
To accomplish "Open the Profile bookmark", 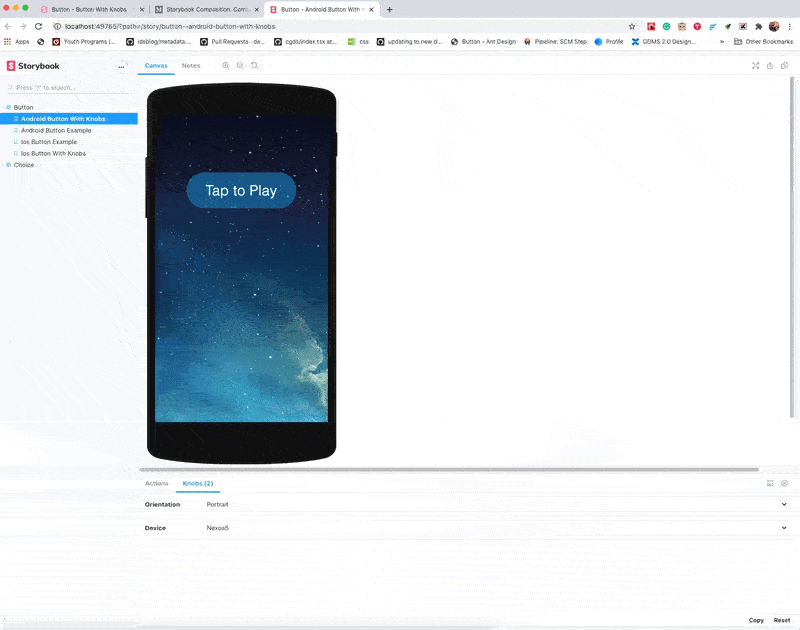I will tap(609, 42).
